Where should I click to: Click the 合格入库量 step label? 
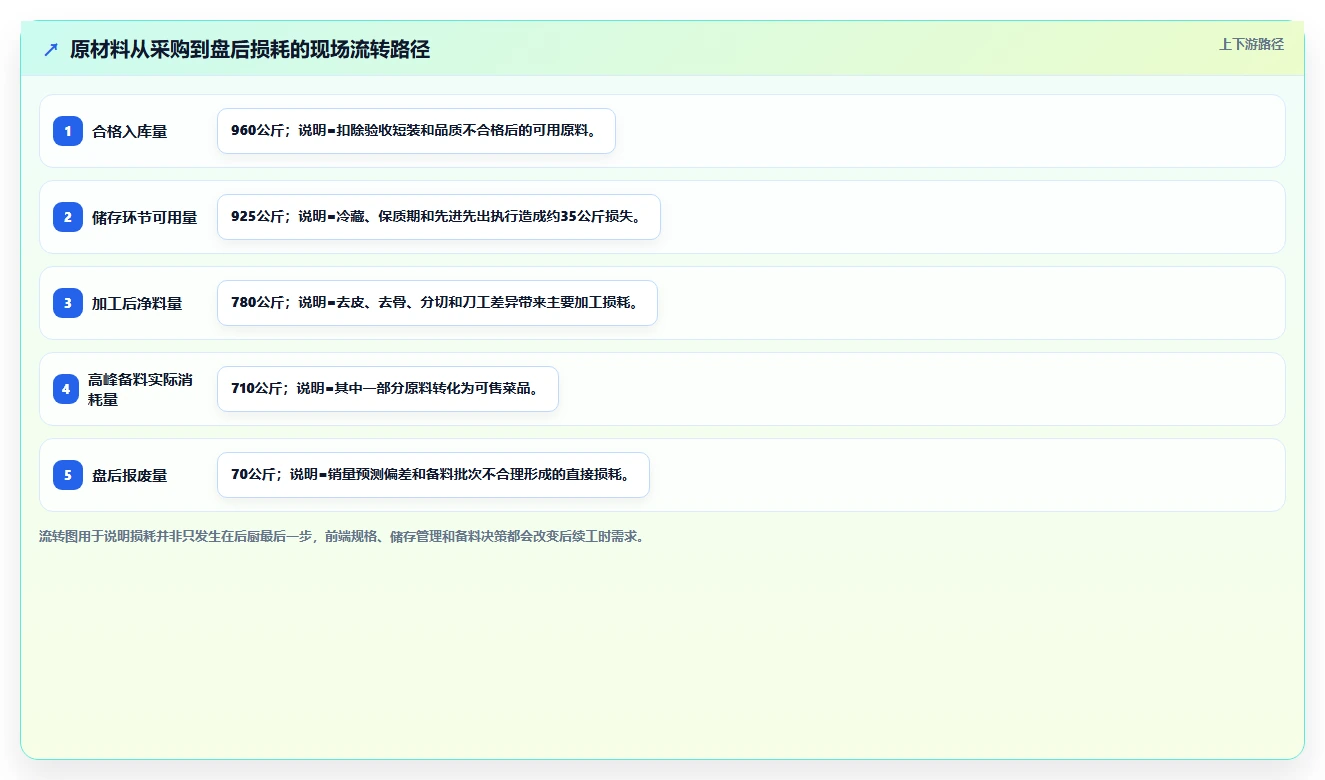pyautogui.click(x=130, y=131)
